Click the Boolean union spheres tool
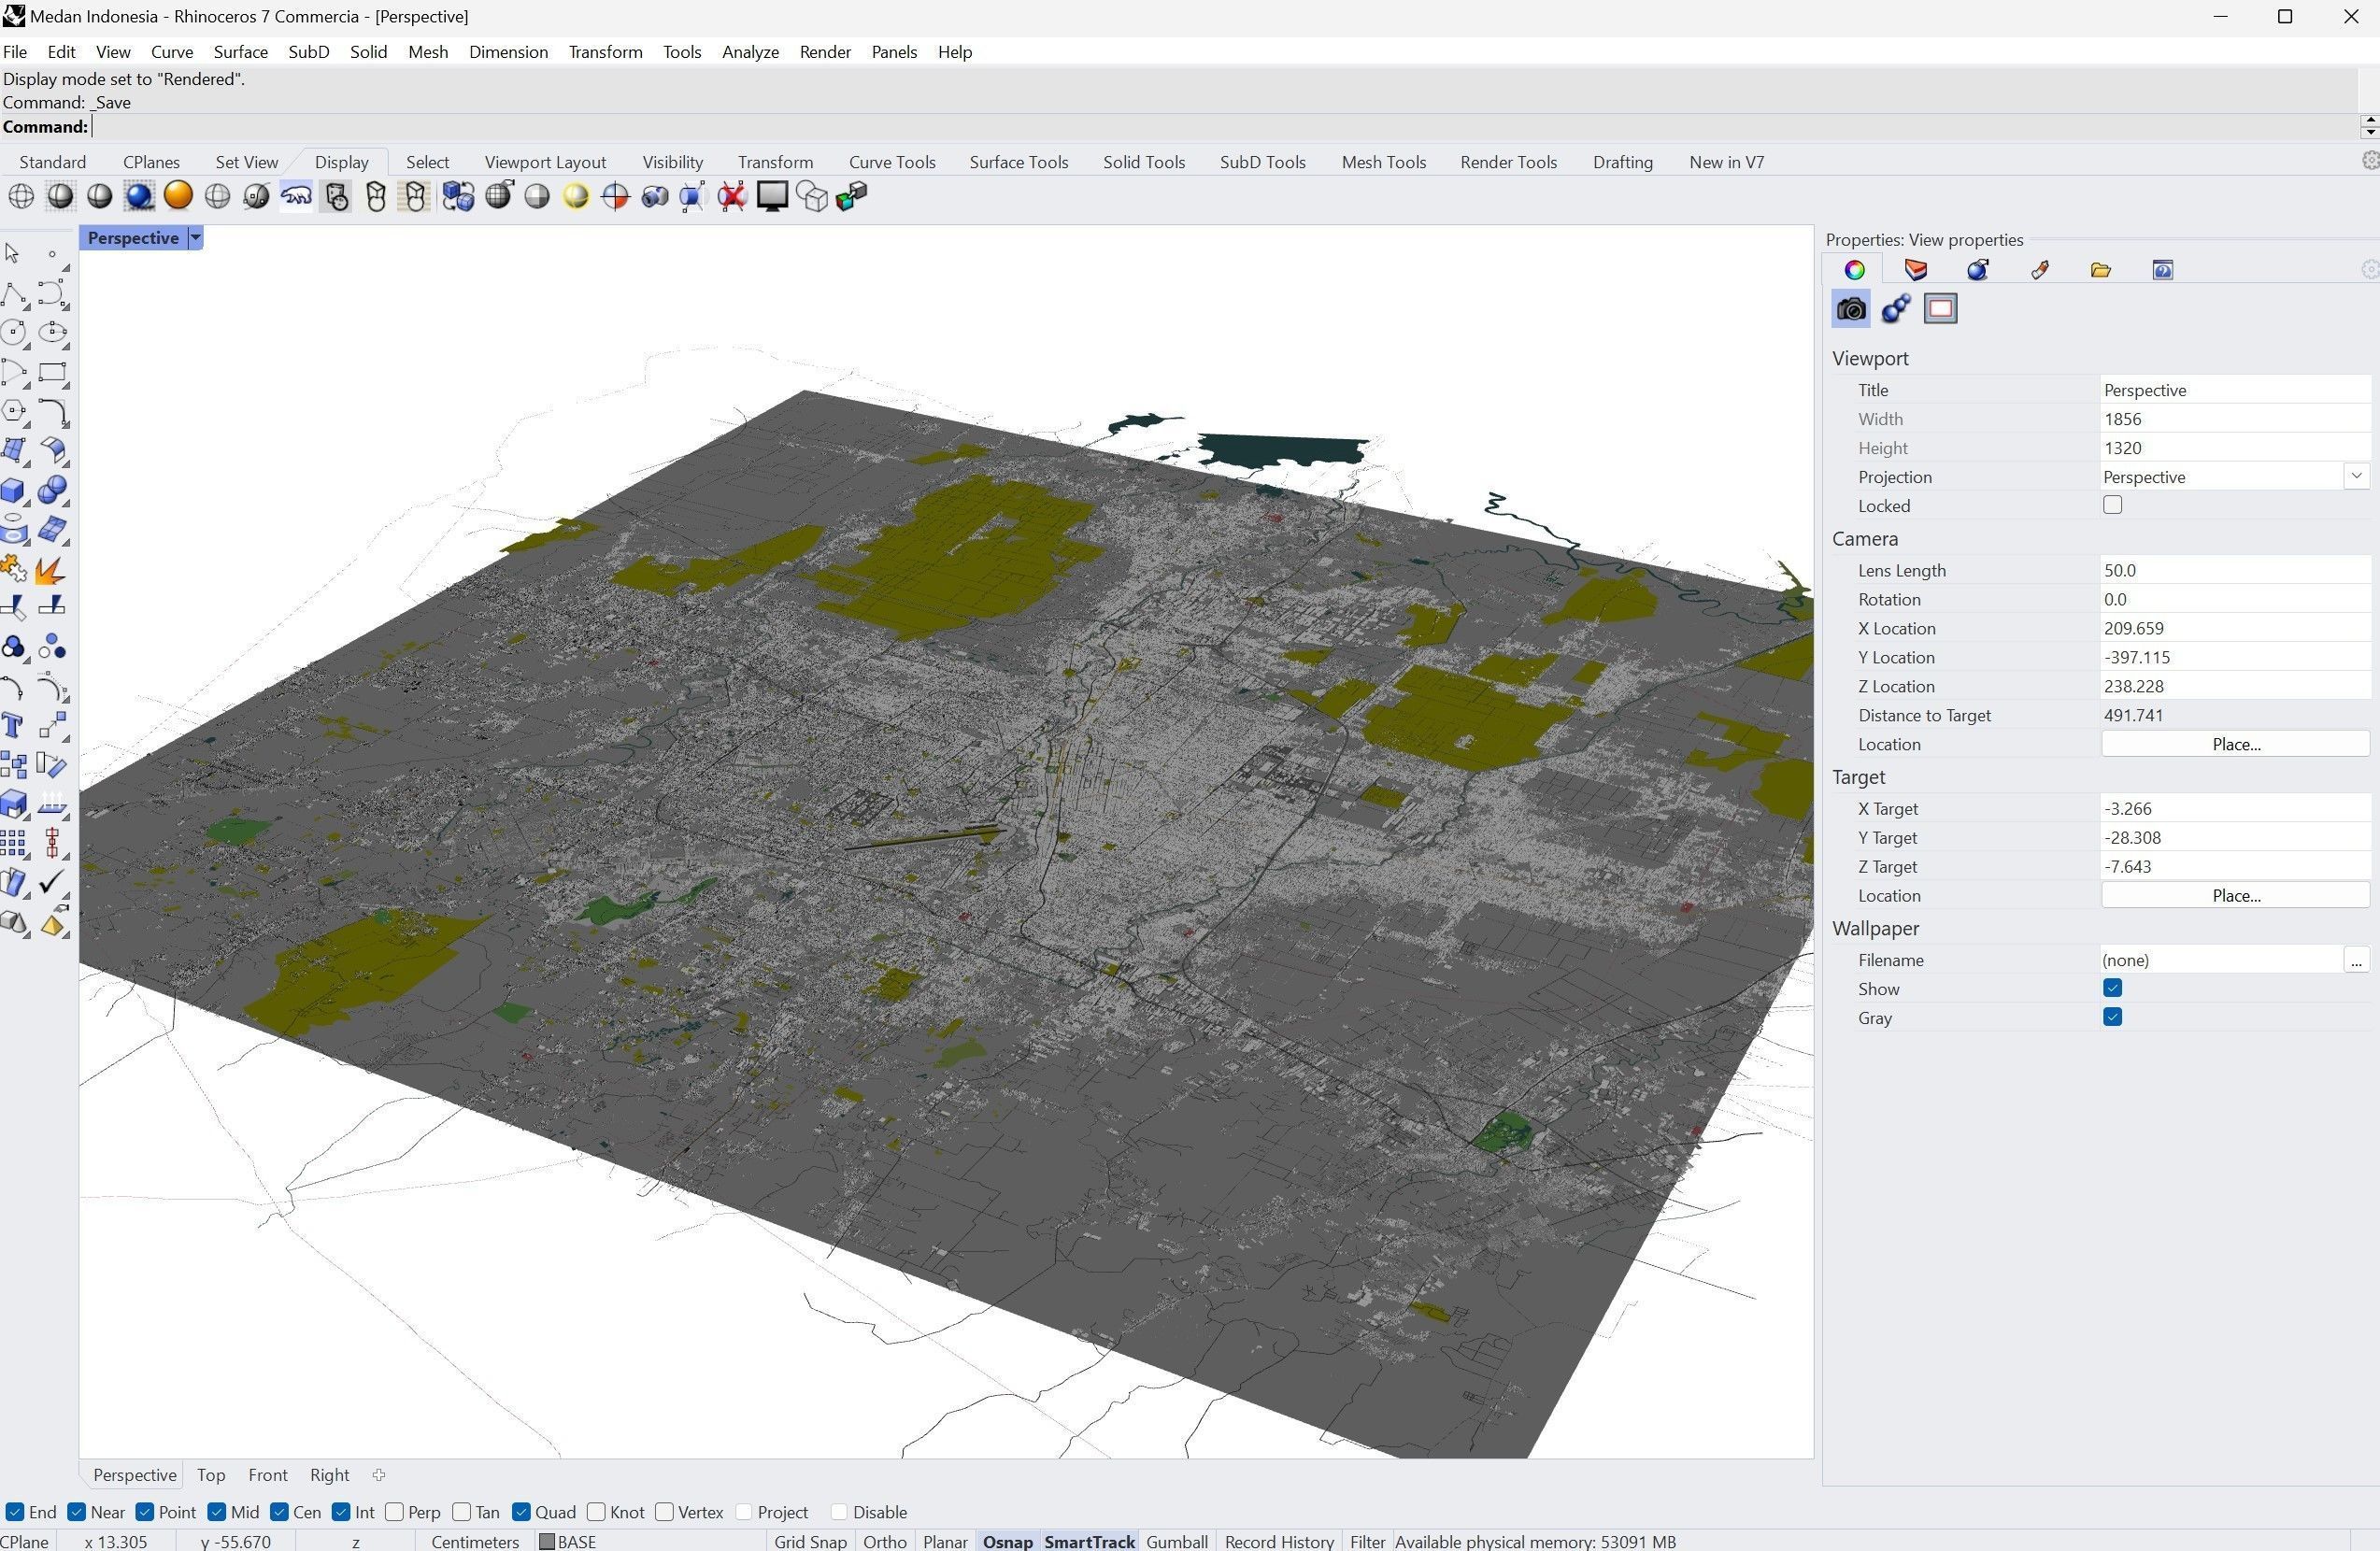The height and width of the screenshot is (1551, 2380). click(x=53, y=490)
